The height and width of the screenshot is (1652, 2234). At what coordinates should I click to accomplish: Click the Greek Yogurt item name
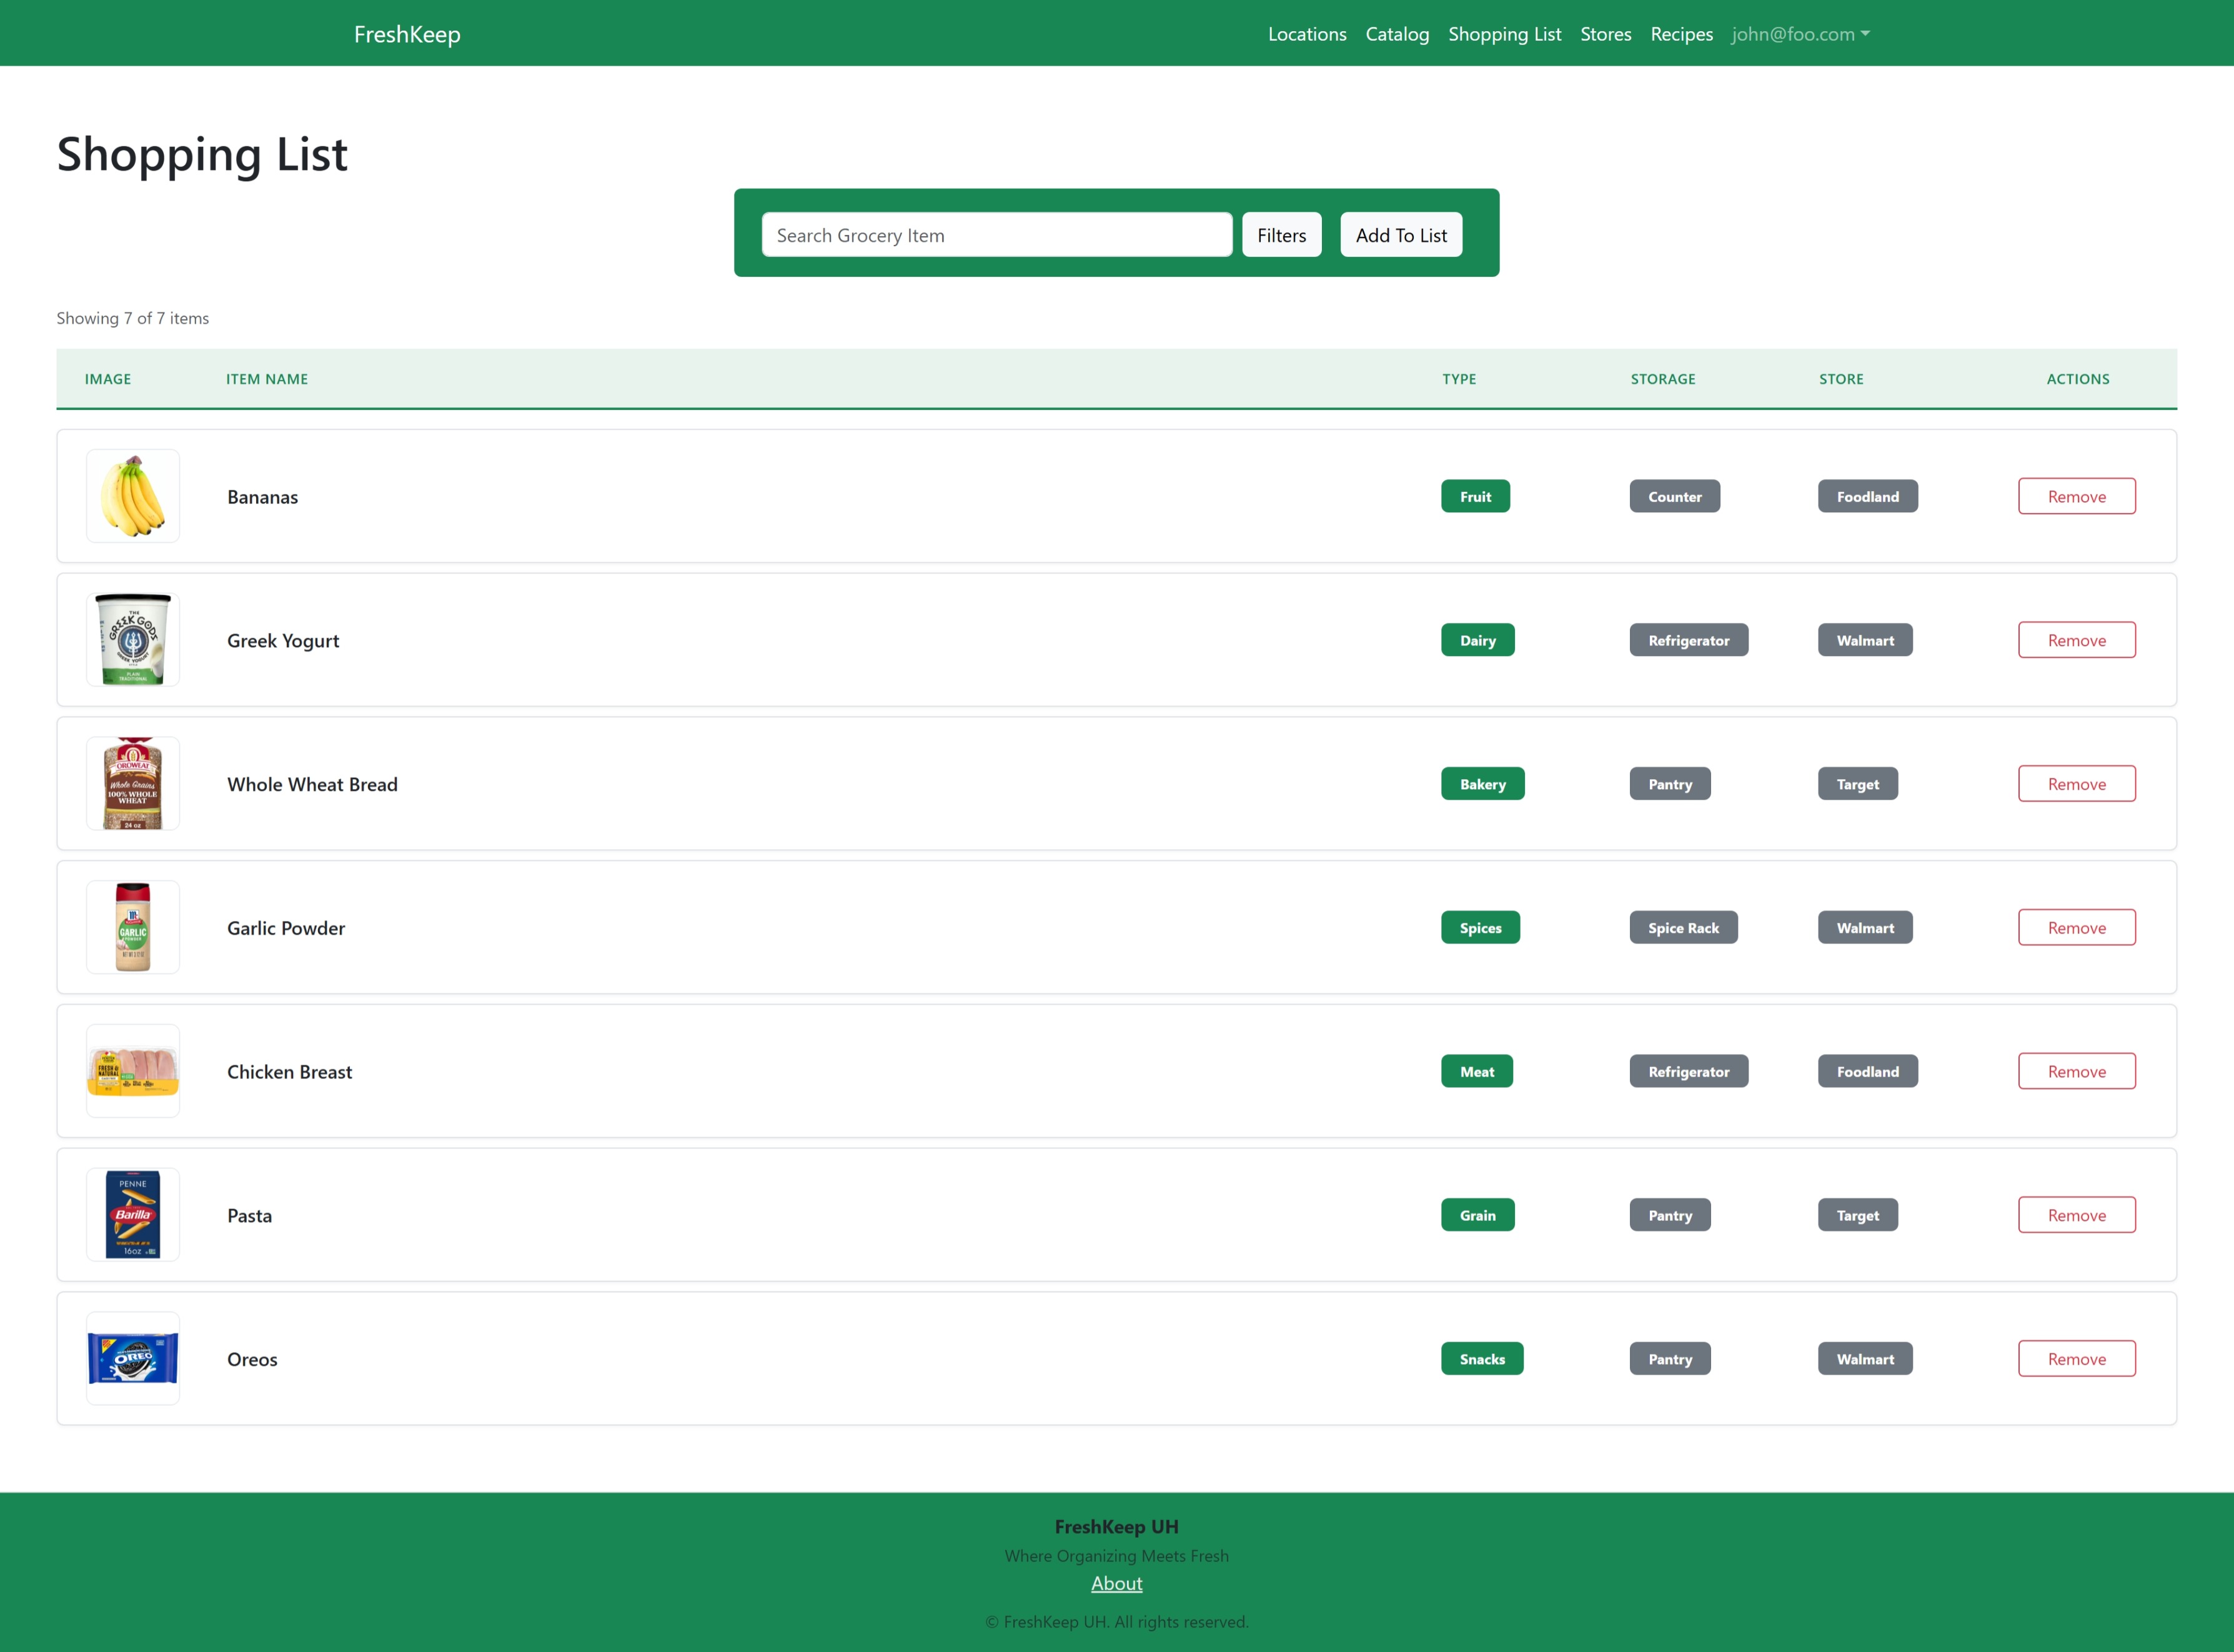tap(283, 641)
